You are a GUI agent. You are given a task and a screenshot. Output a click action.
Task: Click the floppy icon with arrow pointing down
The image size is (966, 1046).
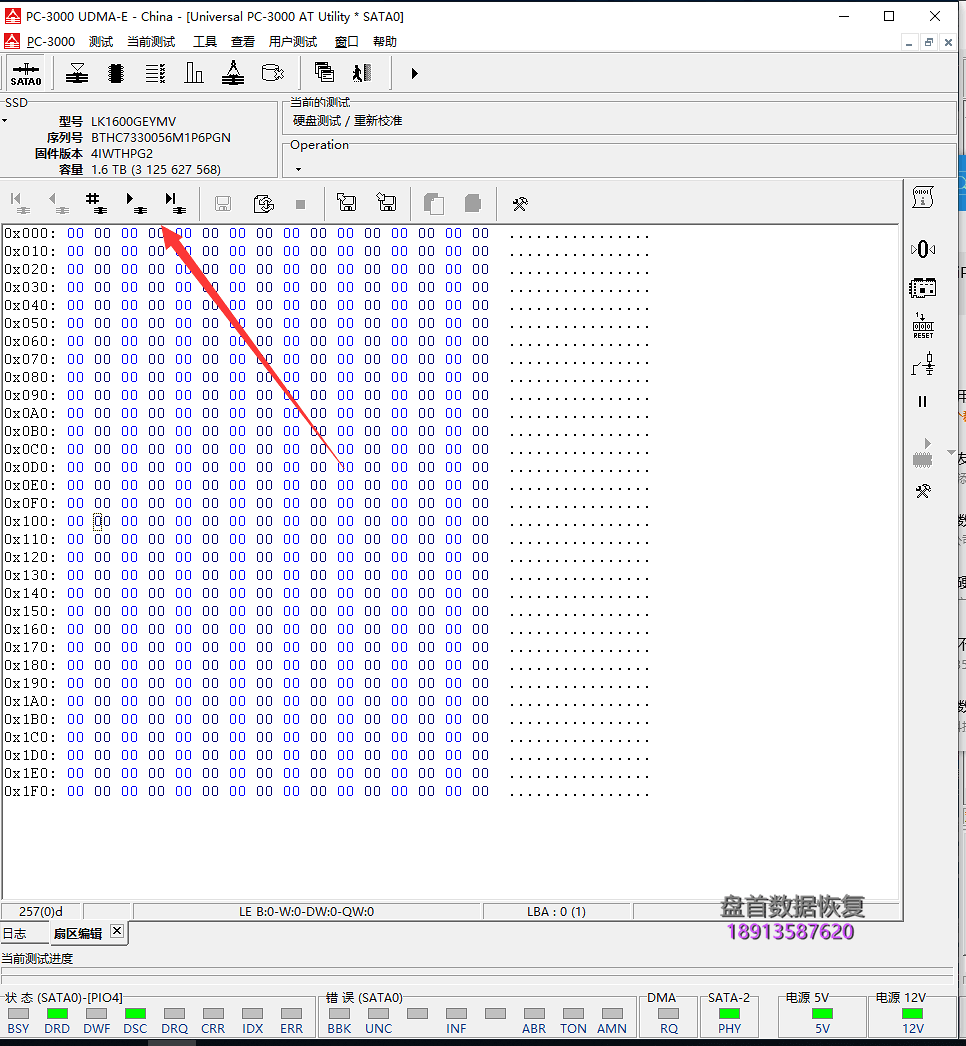(386, 202)
